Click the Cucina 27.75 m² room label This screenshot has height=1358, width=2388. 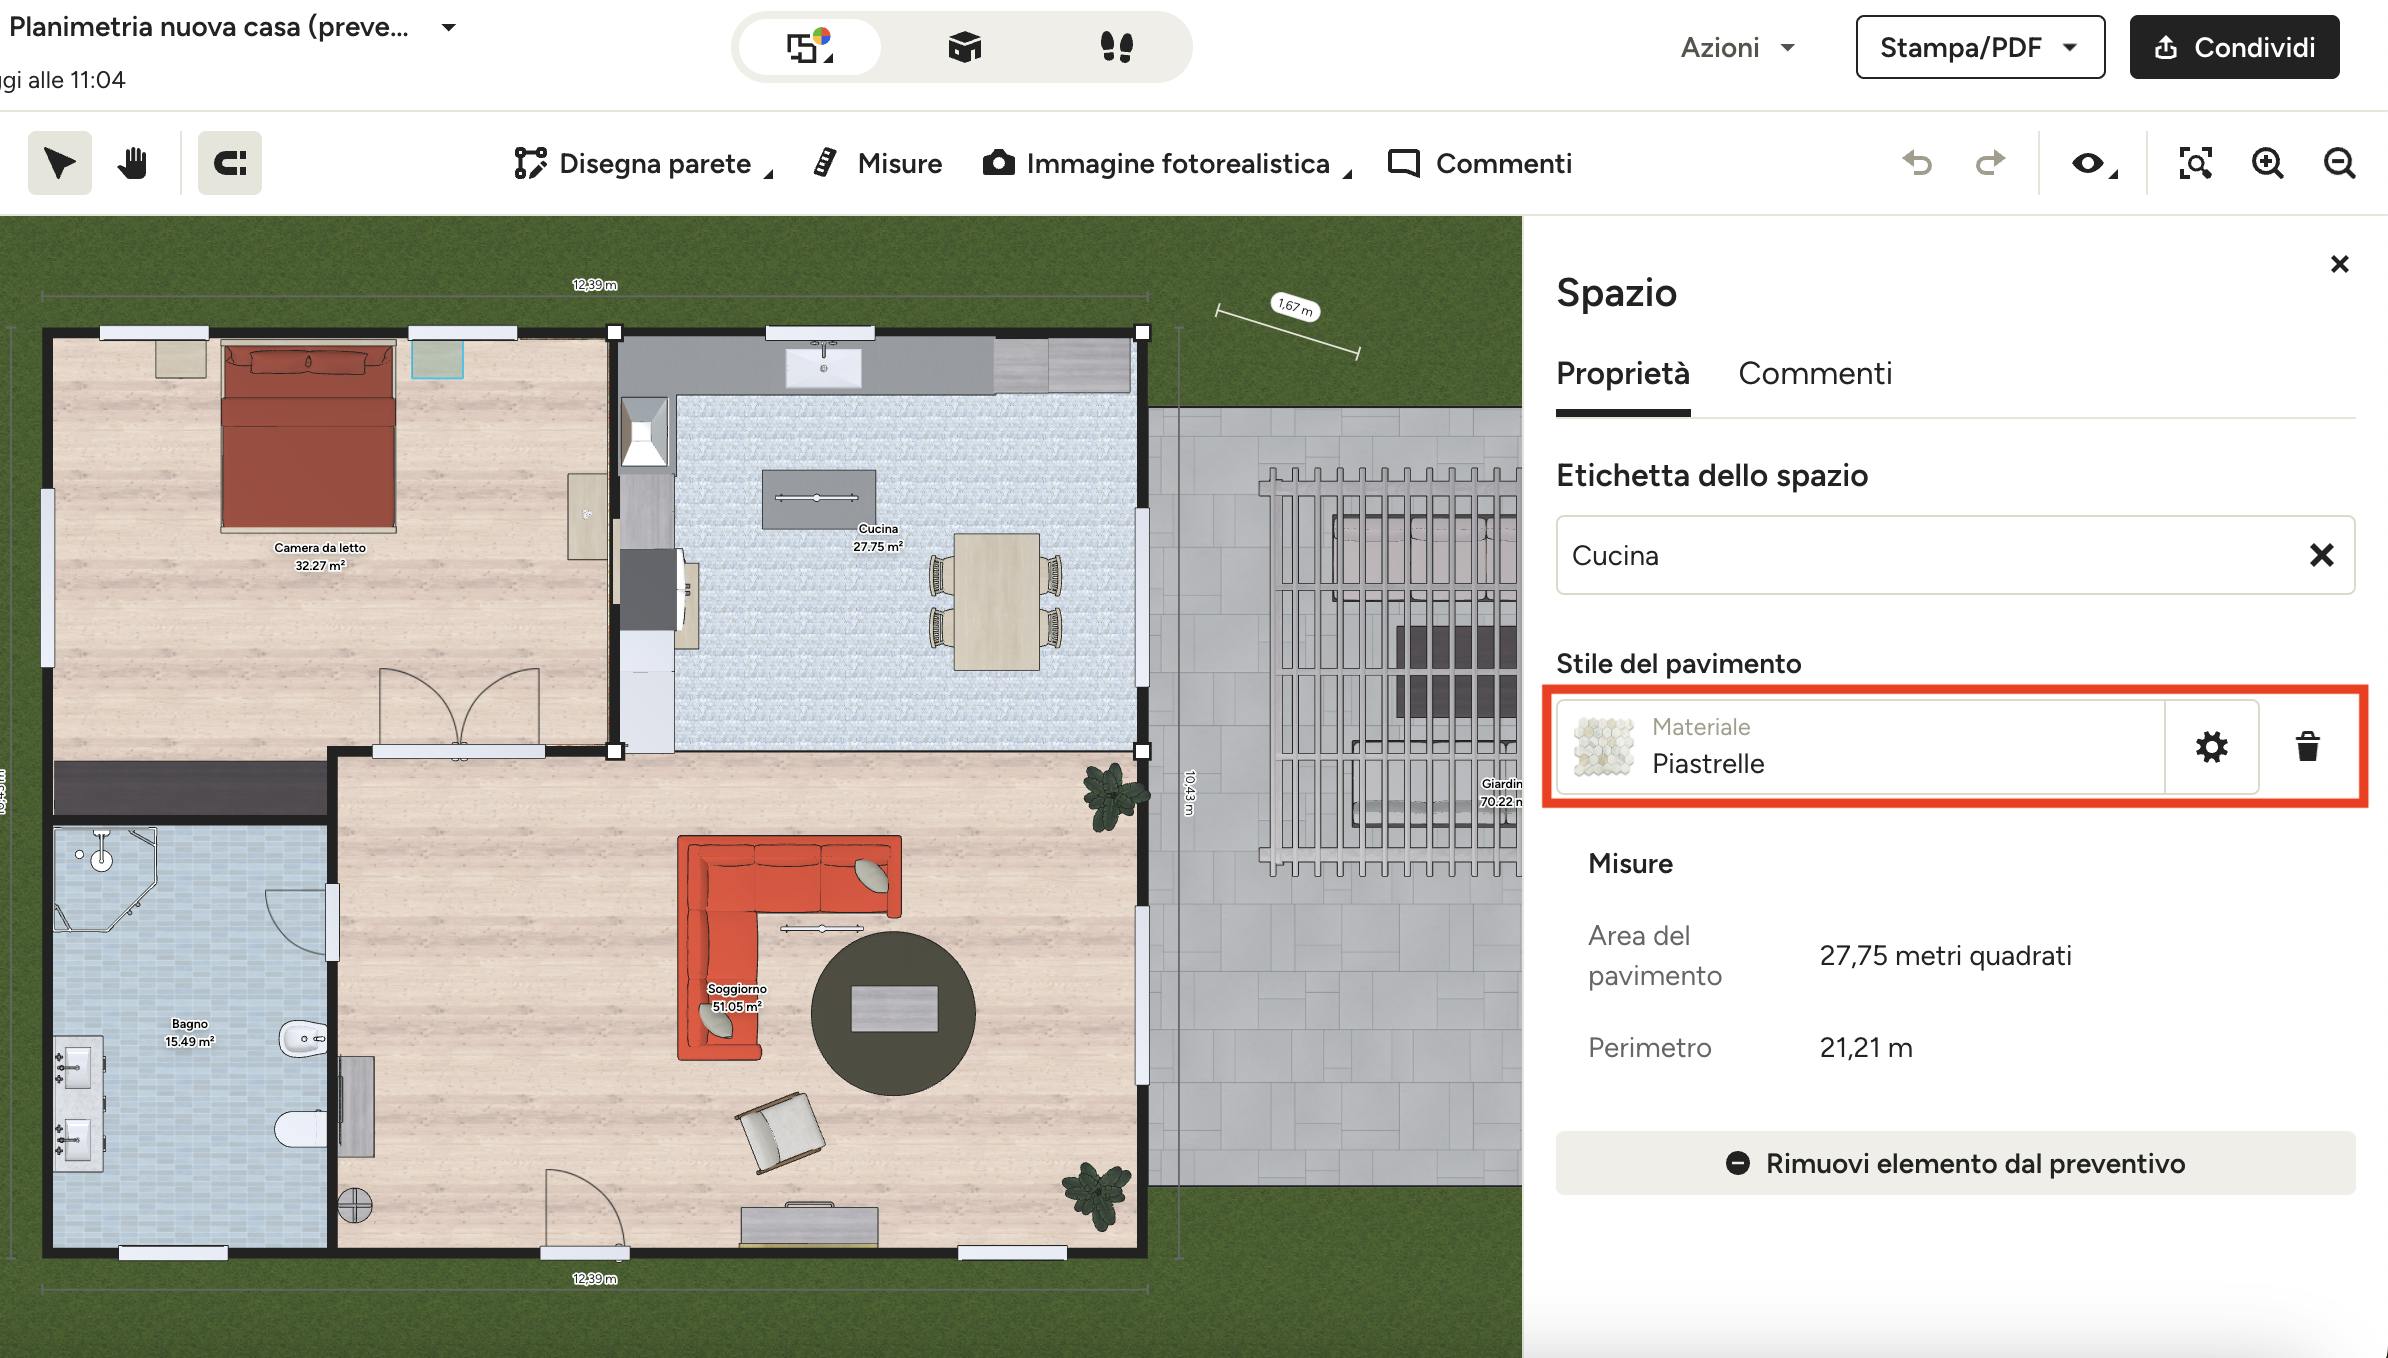878,538
